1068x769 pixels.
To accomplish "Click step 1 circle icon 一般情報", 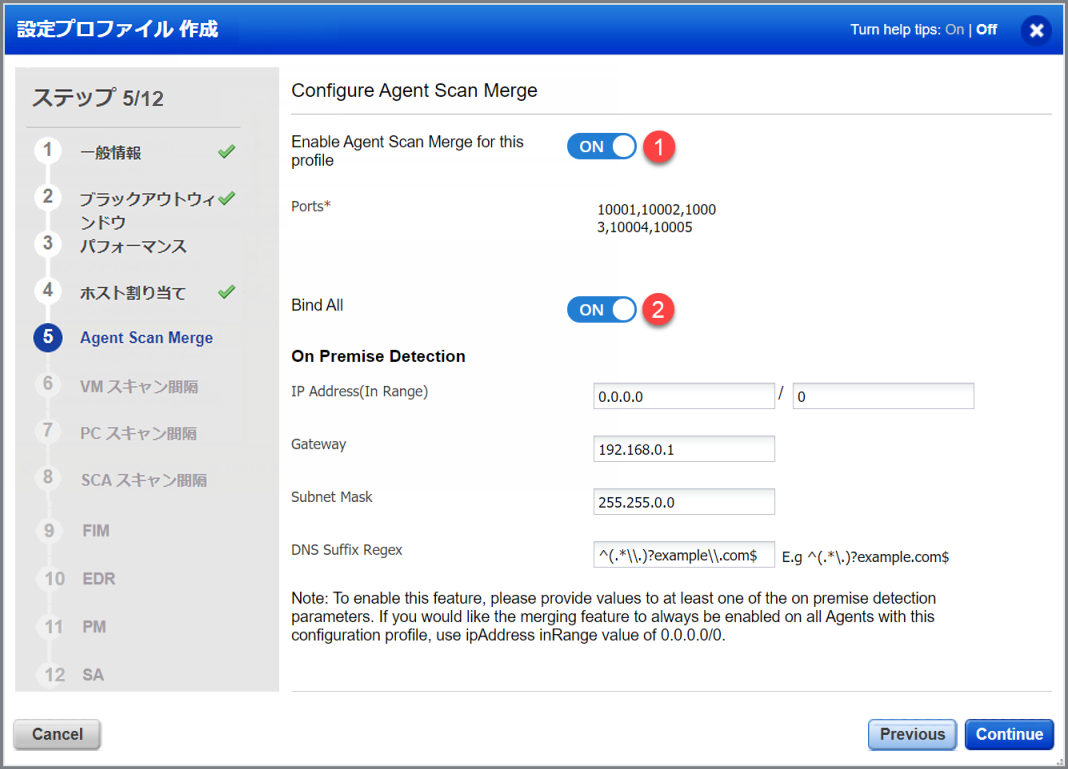I will tap(47, 152).
